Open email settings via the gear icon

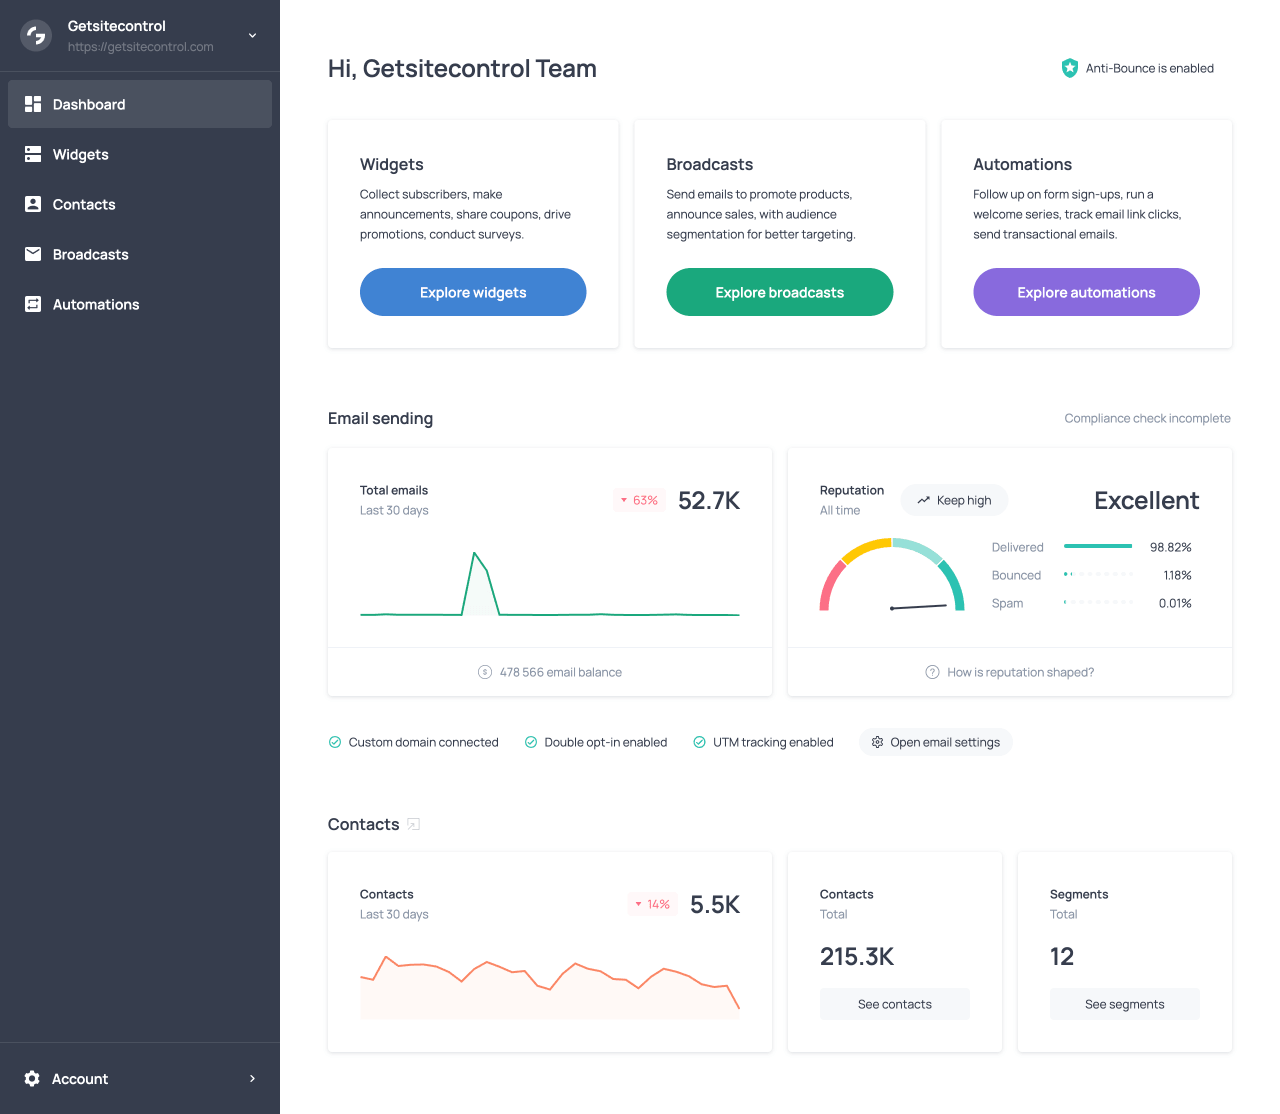point(877,742)
